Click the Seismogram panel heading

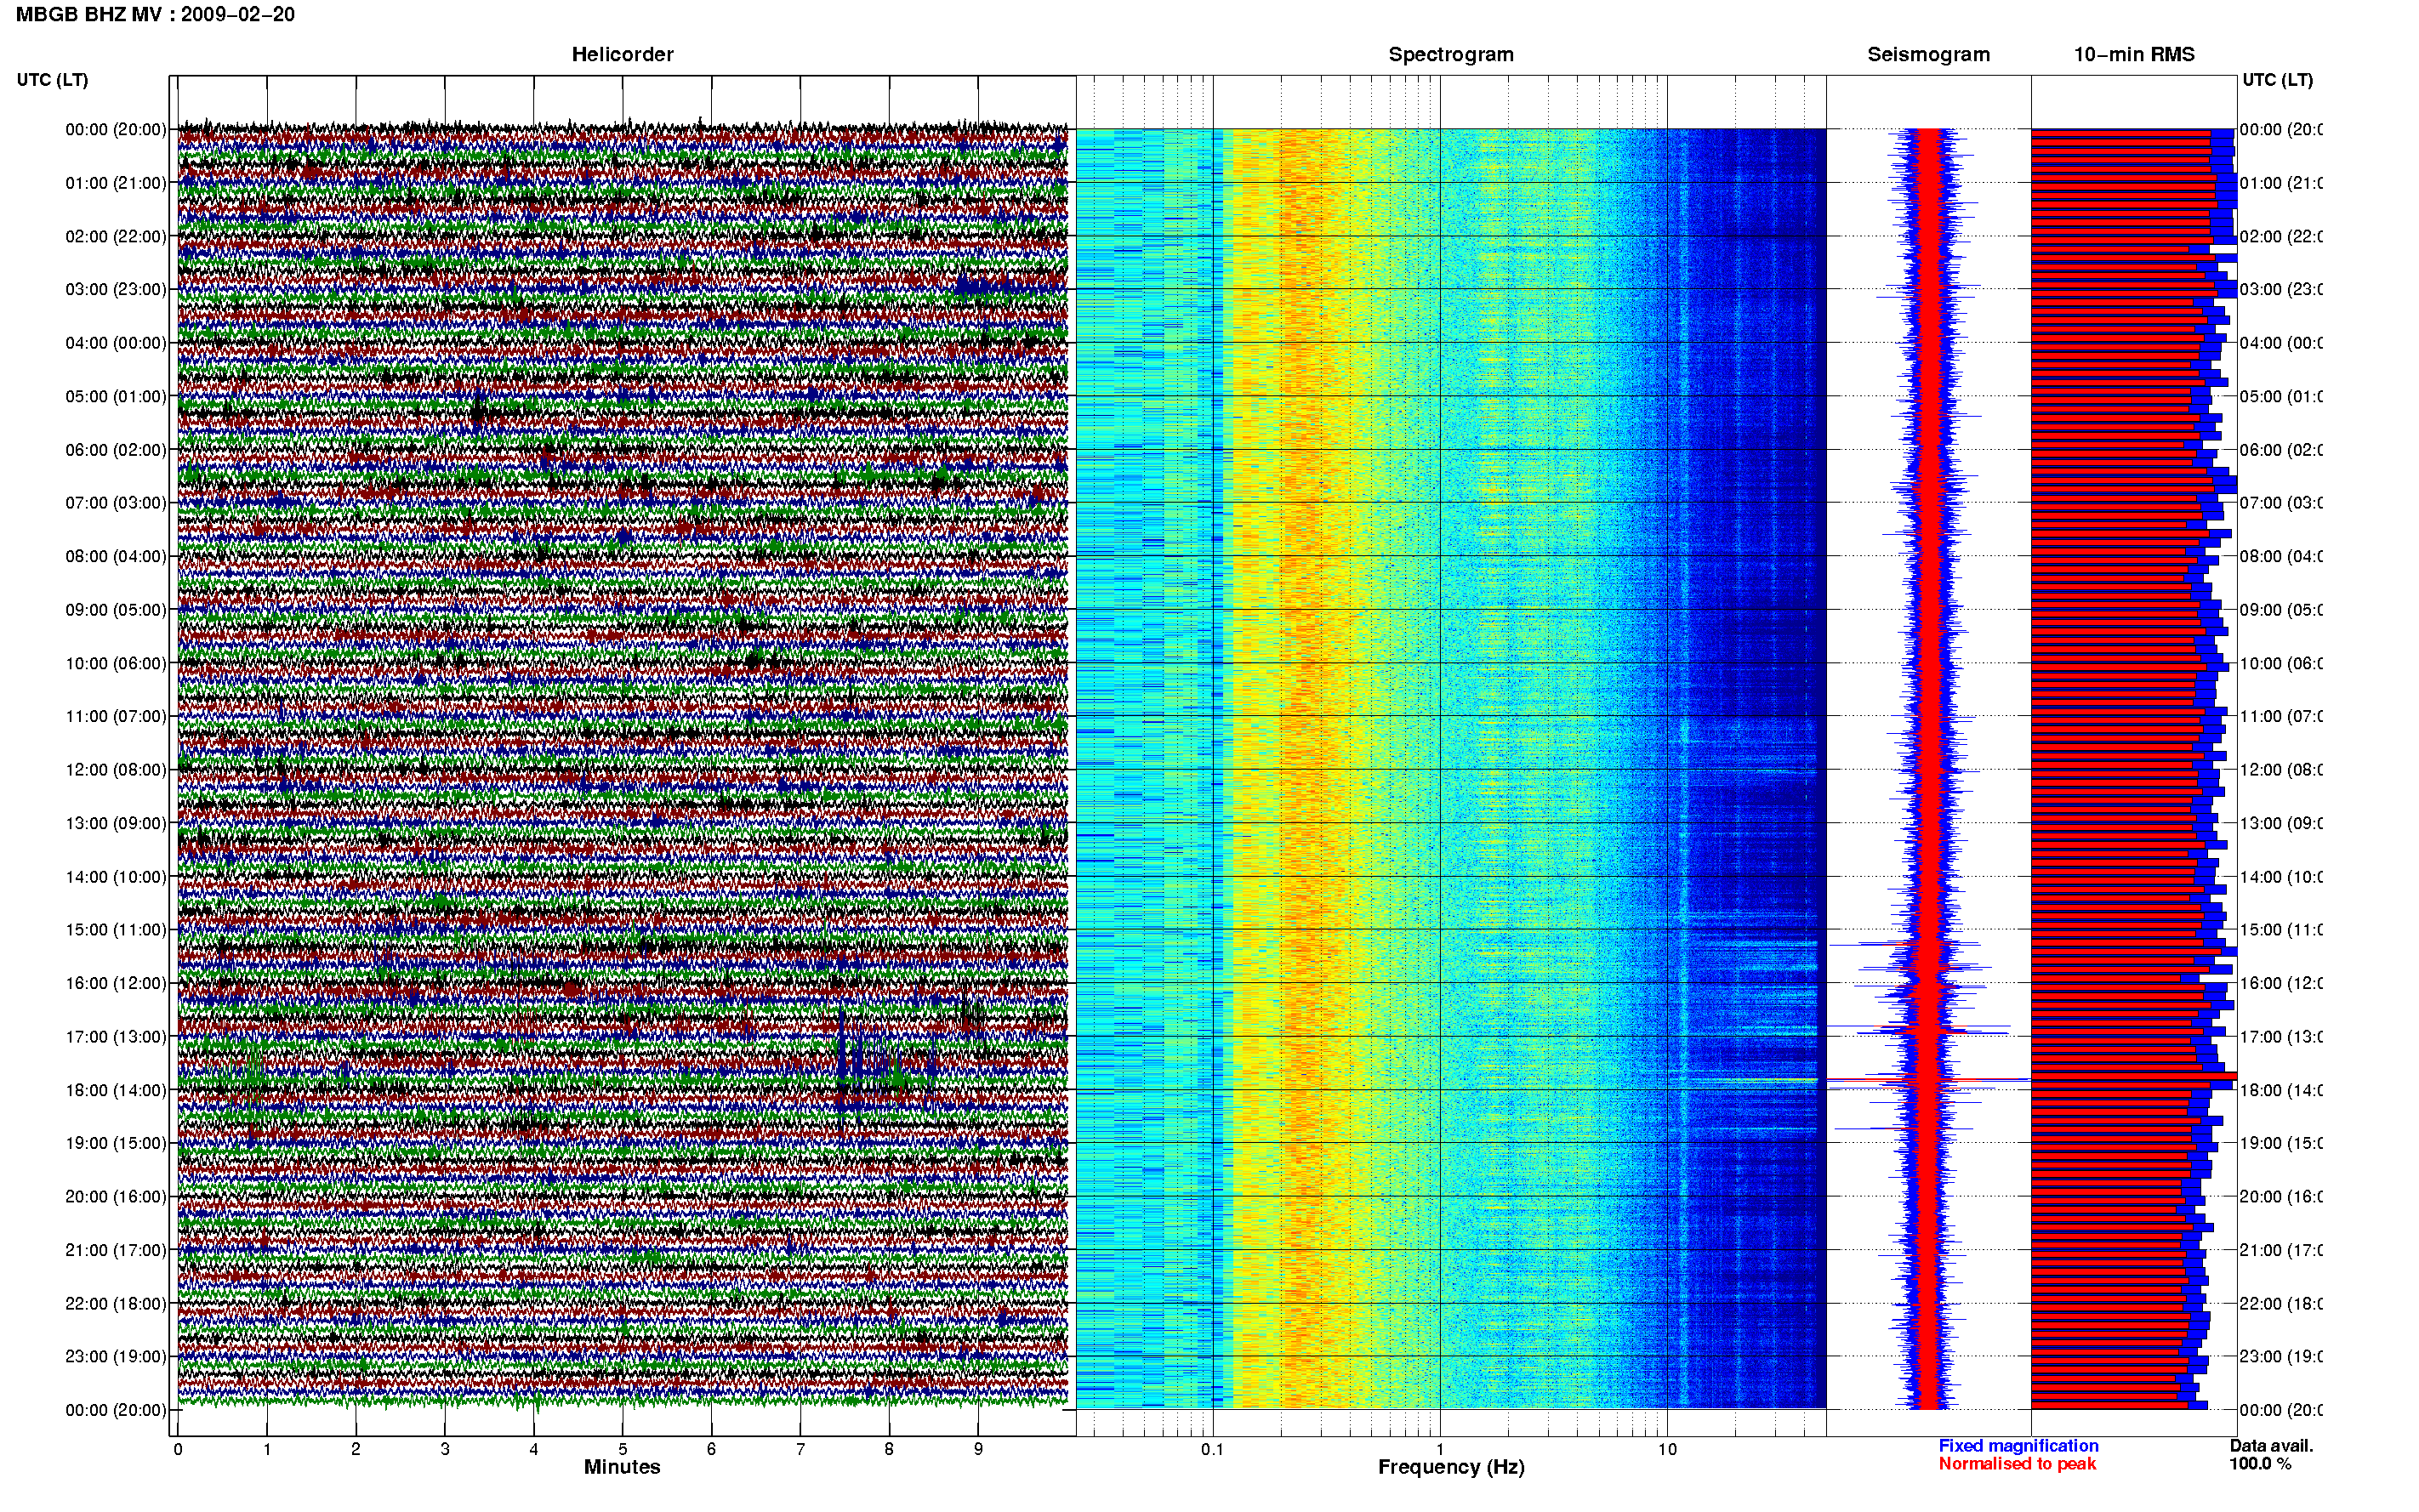(1928, 54)
